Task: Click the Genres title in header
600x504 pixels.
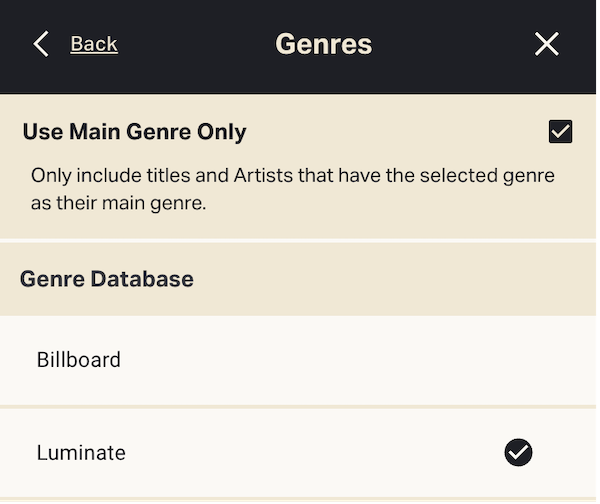Action: (323, 44)
